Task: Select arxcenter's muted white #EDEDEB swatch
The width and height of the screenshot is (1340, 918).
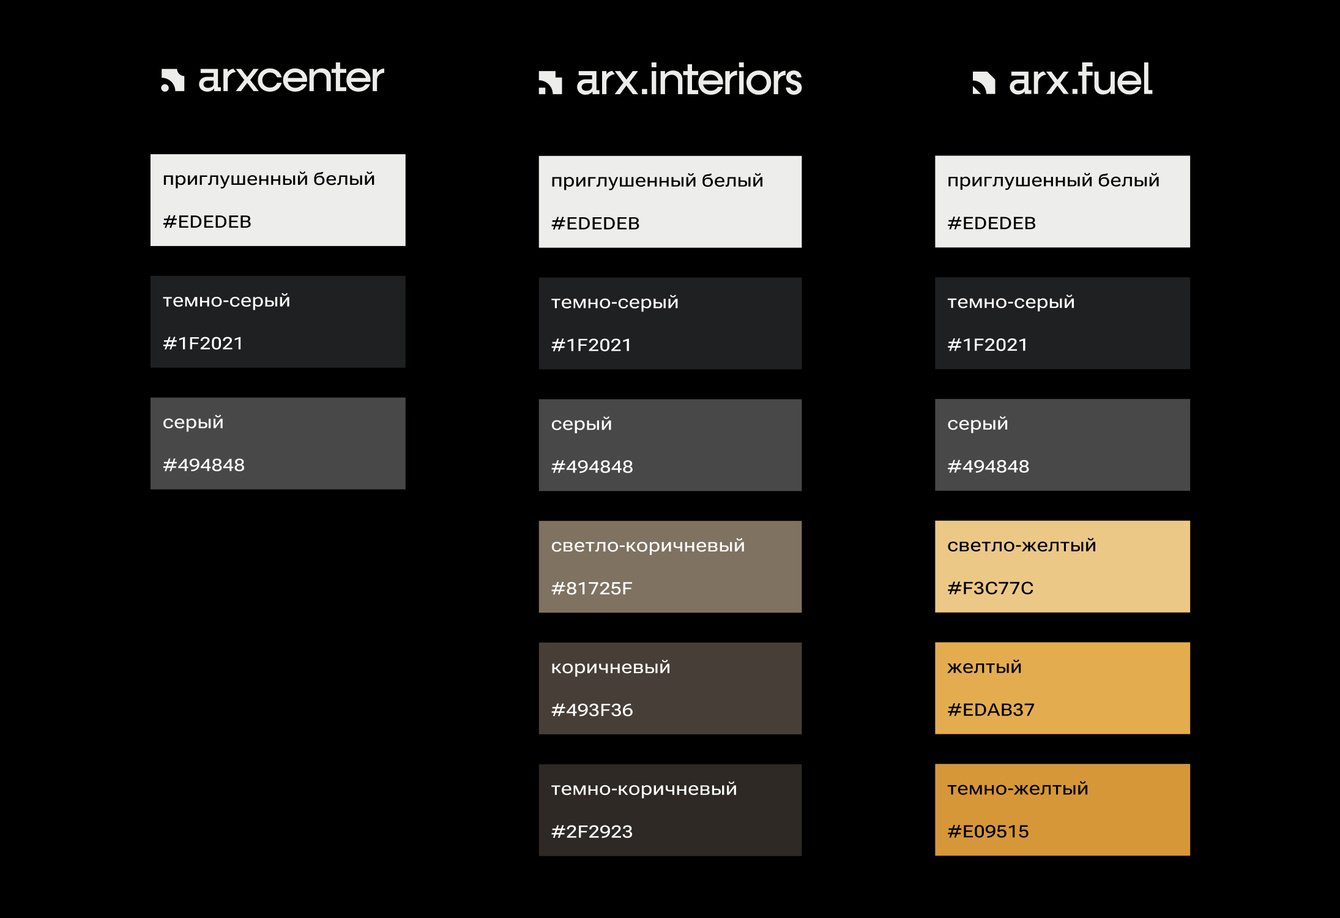Action: click(x=278, y=200)
